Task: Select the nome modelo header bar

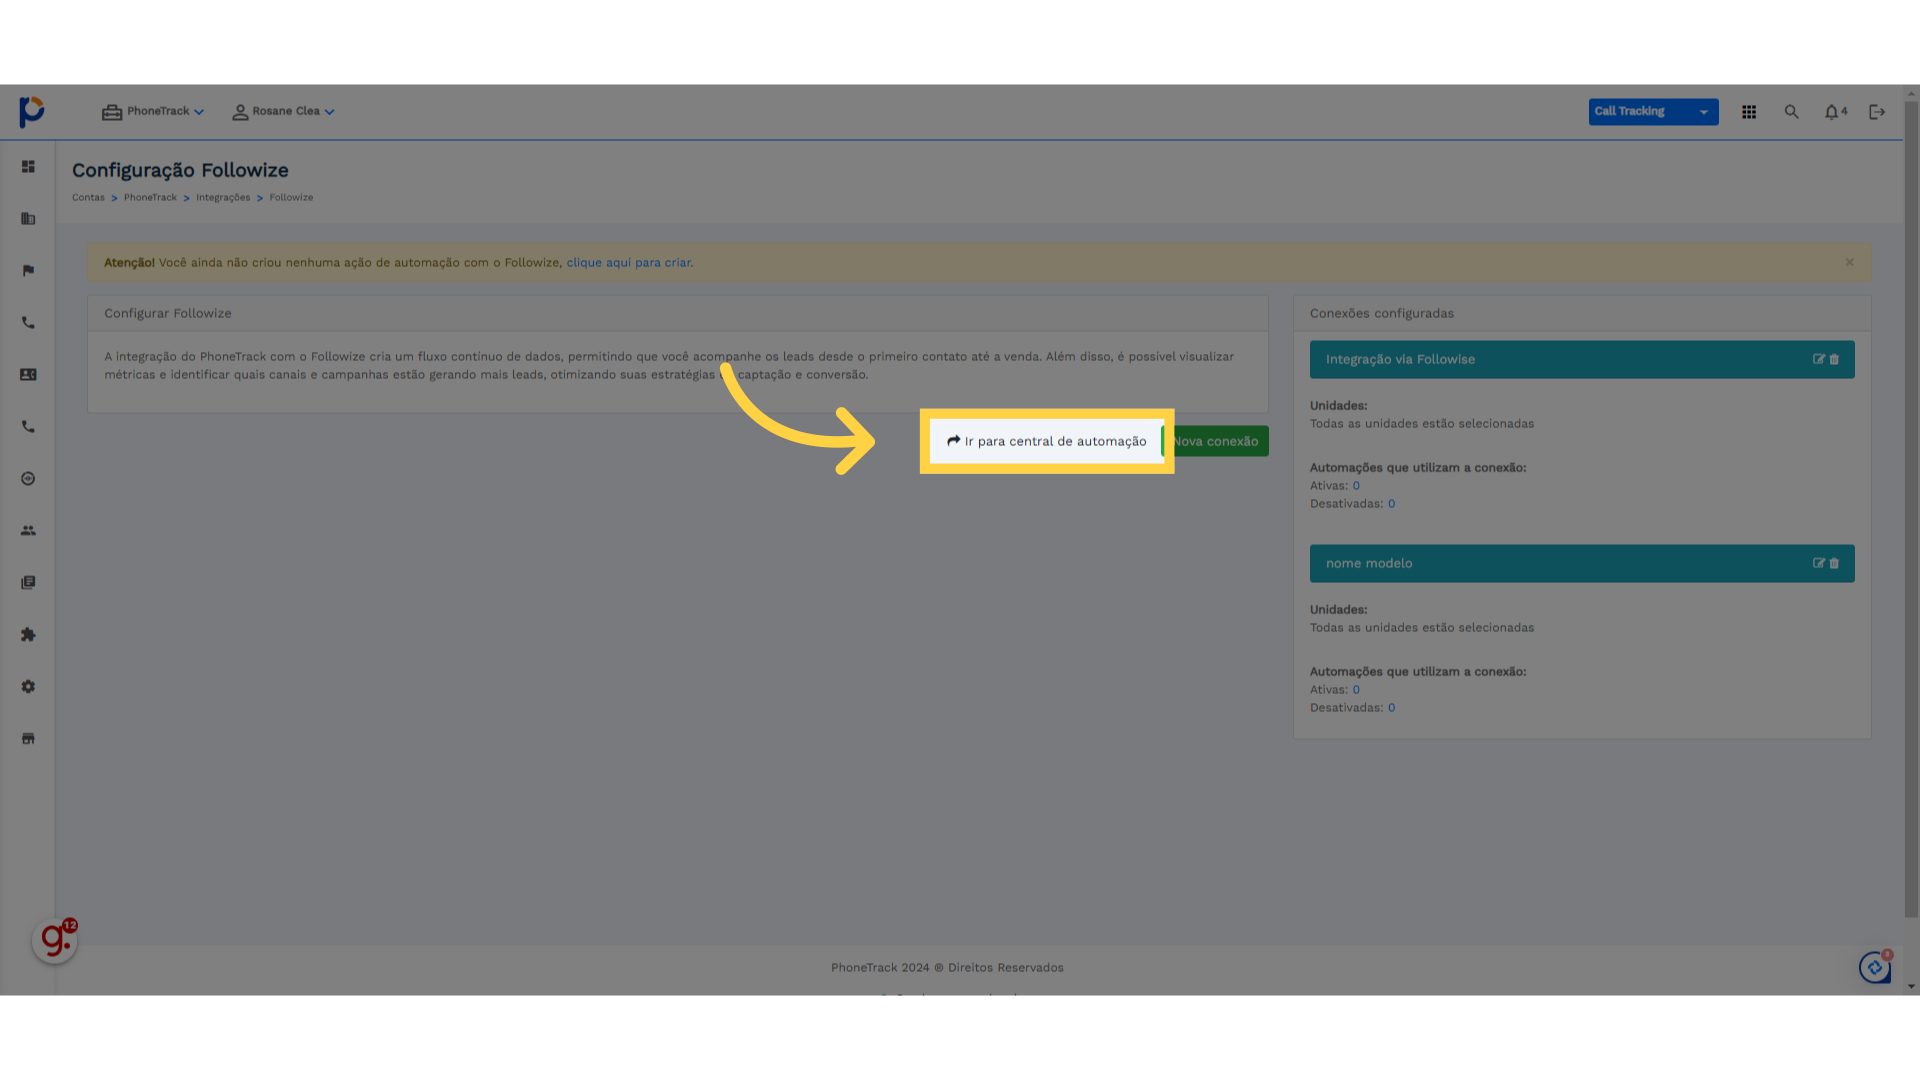Action: tap(1582, 564)
